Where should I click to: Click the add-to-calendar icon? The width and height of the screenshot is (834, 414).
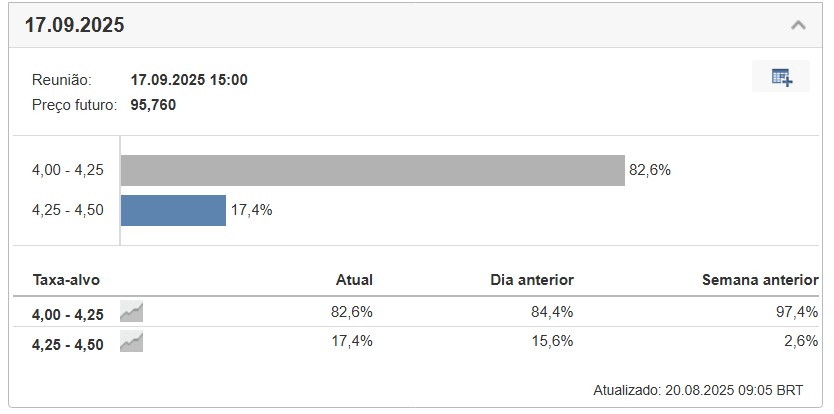pyautogui.click(x=781, y=77)
